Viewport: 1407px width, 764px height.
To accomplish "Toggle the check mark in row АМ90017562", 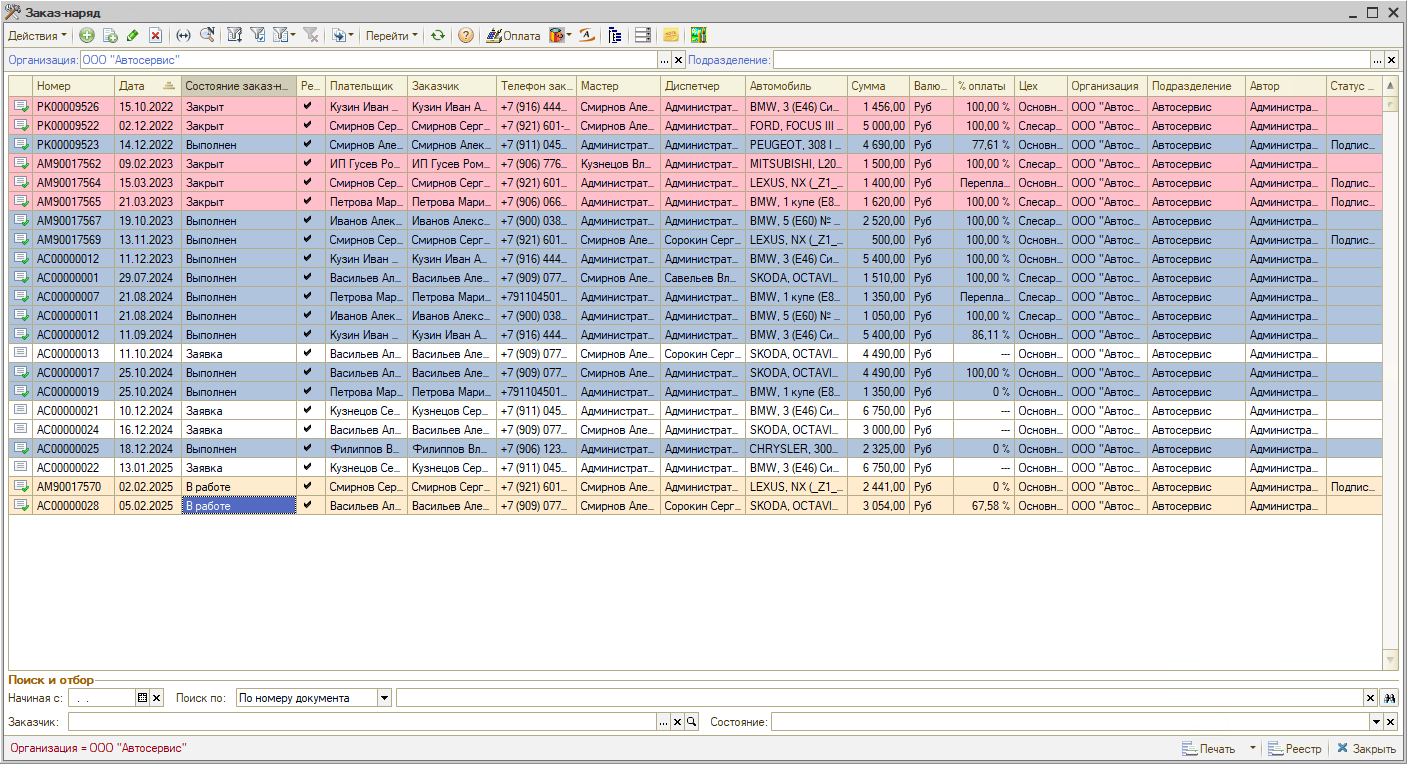I will (308, 163).
